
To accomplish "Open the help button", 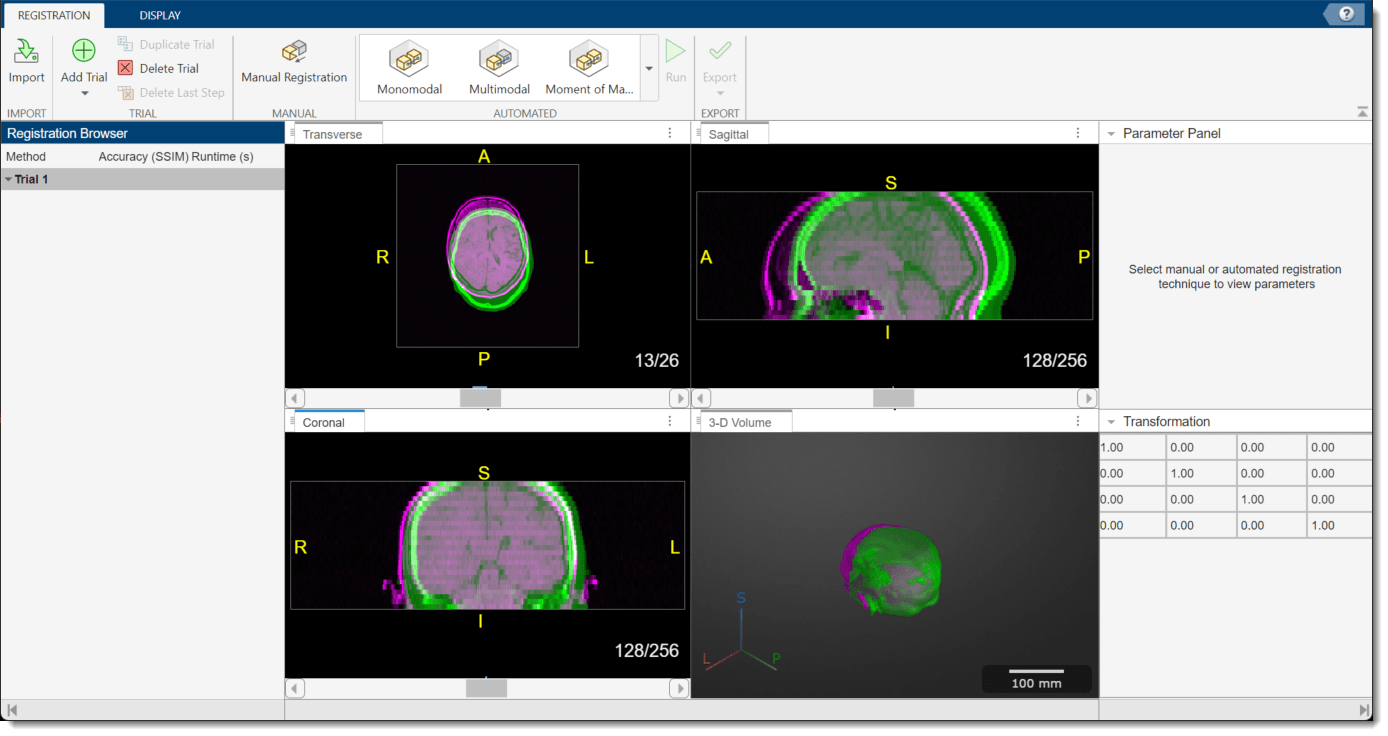I will pyautogui.click(x=1345, y=14).
